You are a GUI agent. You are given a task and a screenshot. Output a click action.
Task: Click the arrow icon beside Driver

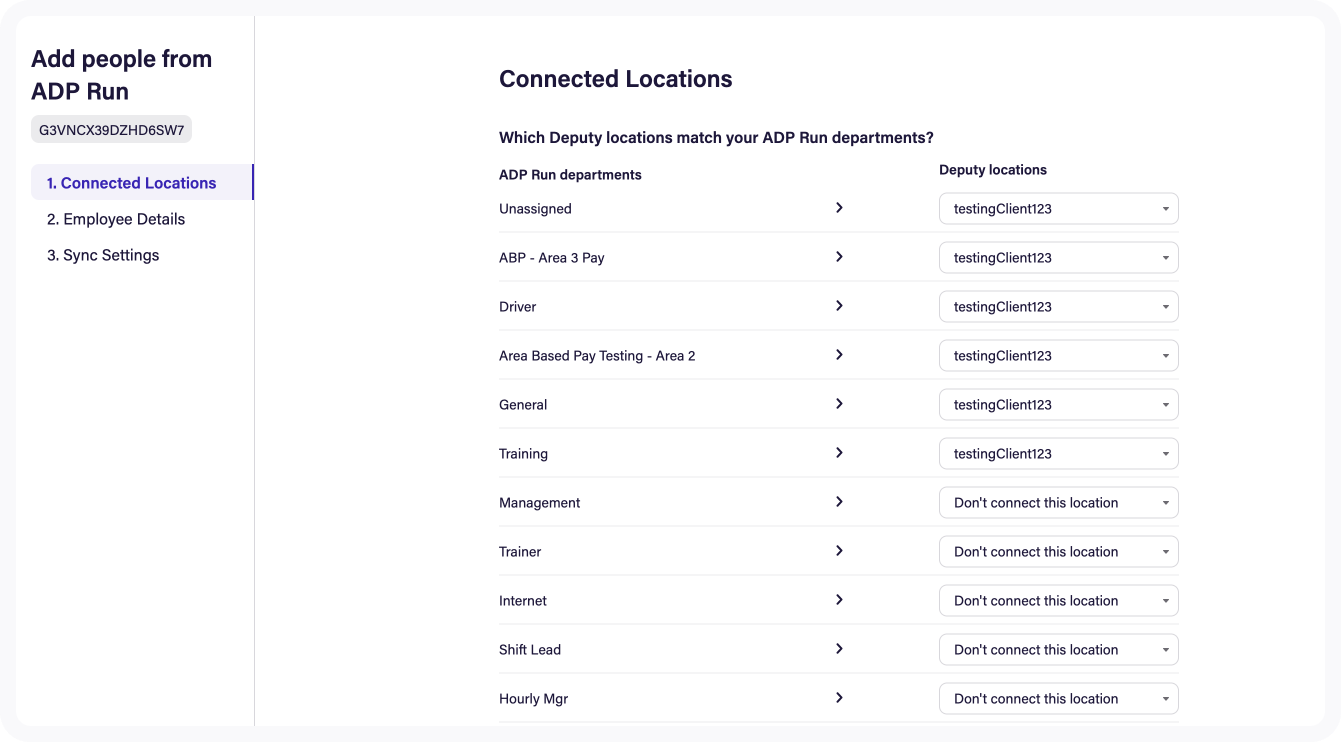[x=839, y=306]
